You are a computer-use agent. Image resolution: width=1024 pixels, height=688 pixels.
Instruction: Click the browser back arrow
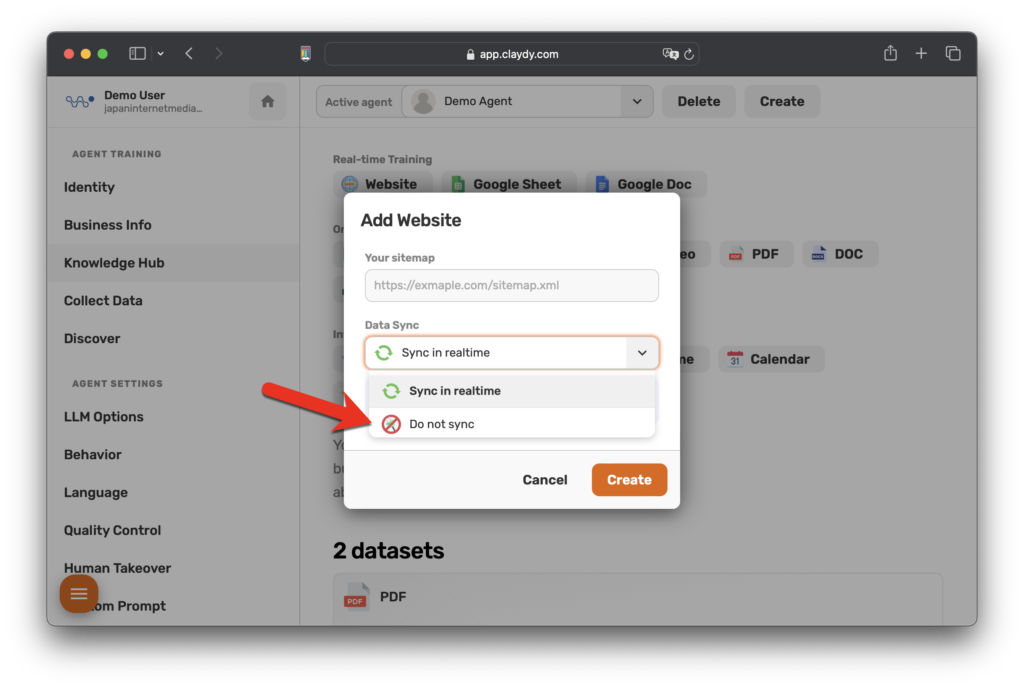pyautogui.click(x=189, y=54)
